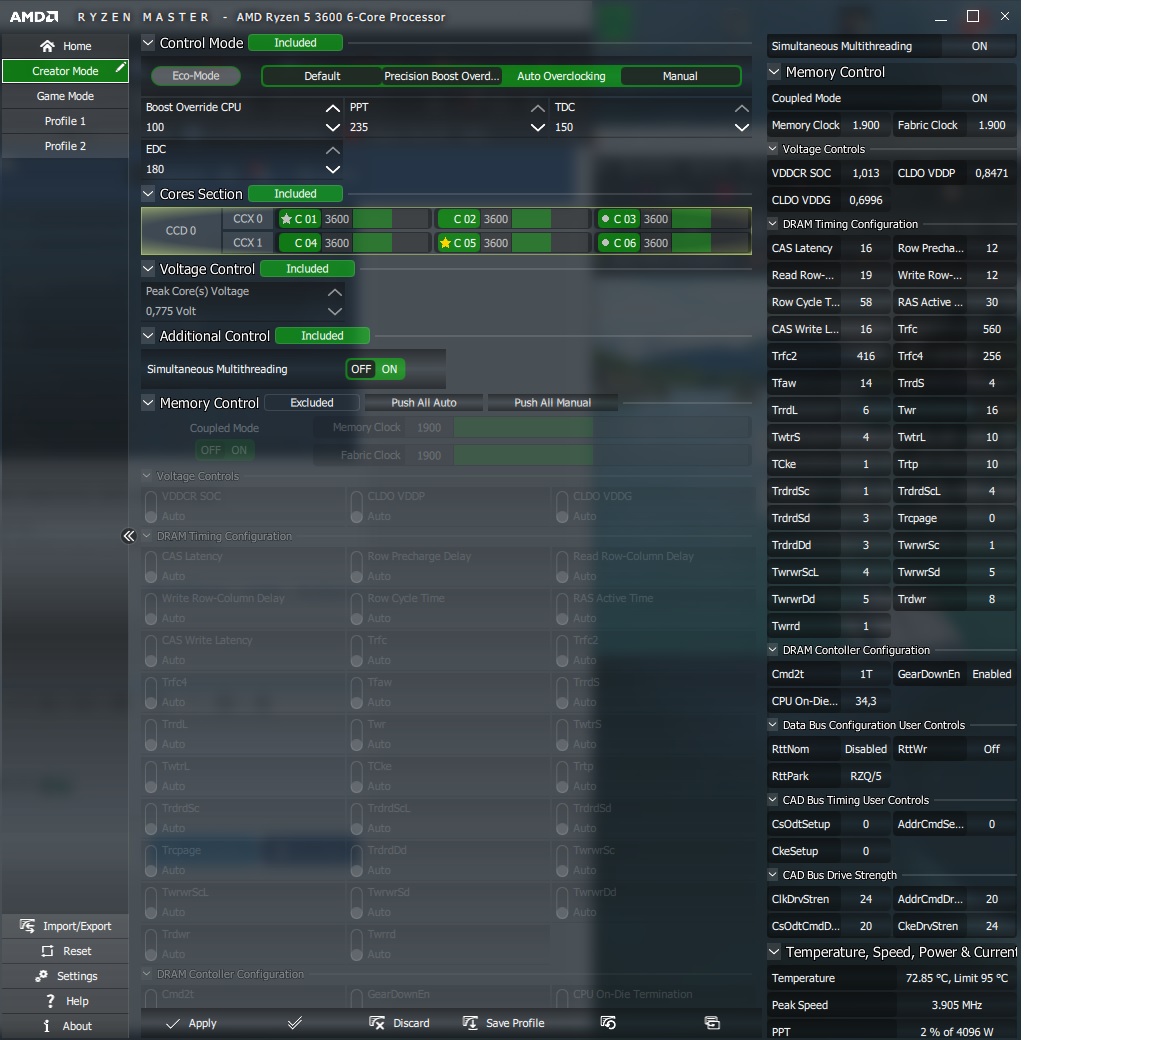Screen dimensions: 1152x1040
Task: Collapse the Voltage Control section
Action: 148,269
